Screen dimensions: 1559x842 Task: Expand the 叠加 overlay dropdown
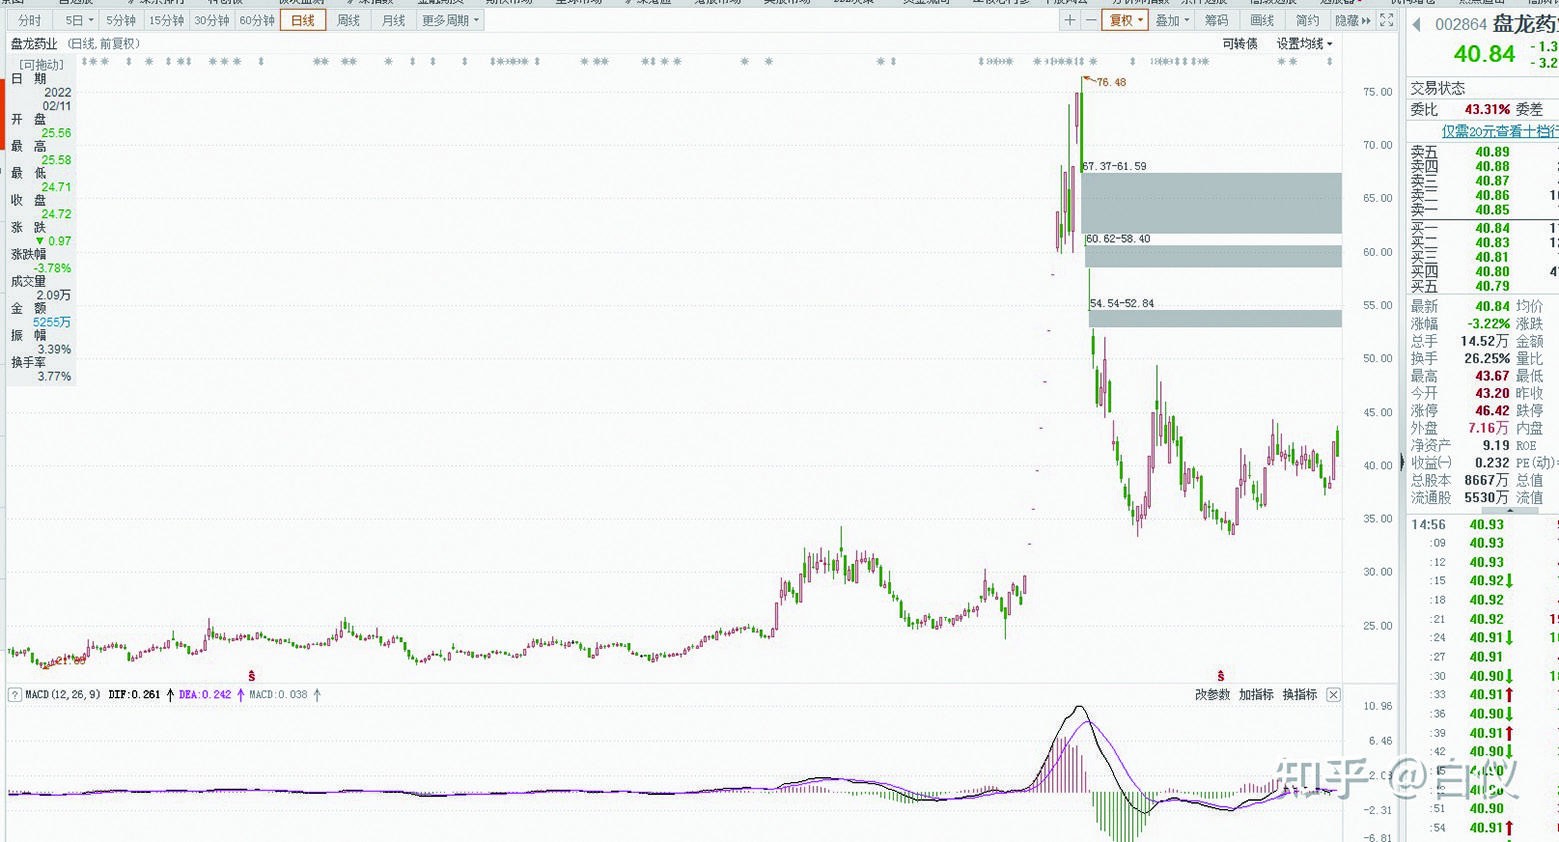(1172, 20)
